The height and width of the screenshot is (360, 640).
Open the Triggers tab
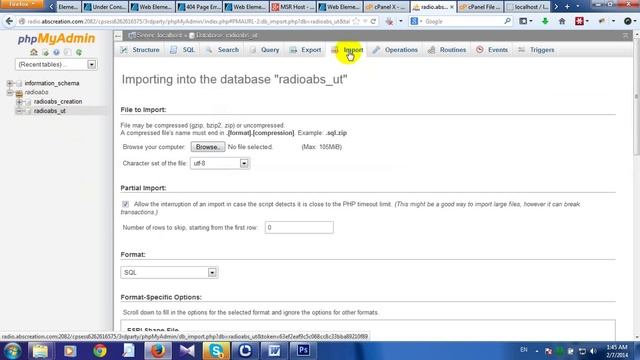pos(536,50)
